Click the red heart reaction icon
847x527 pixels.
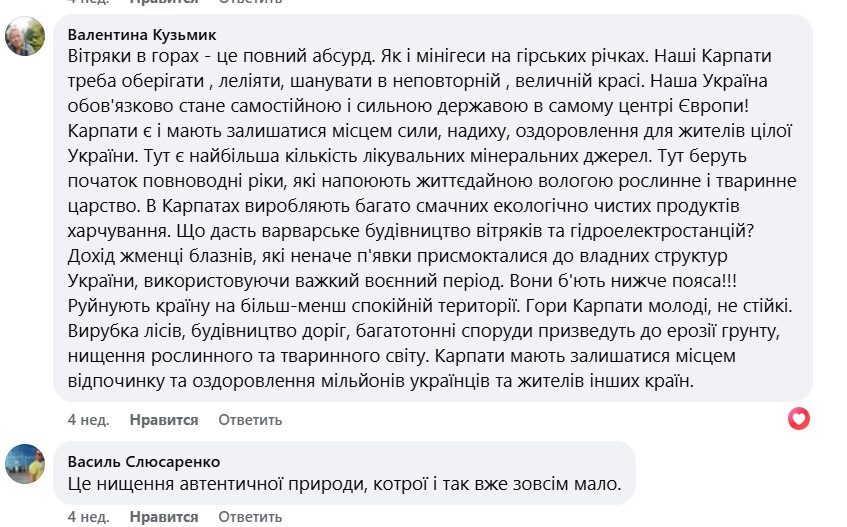pos(798,418)
